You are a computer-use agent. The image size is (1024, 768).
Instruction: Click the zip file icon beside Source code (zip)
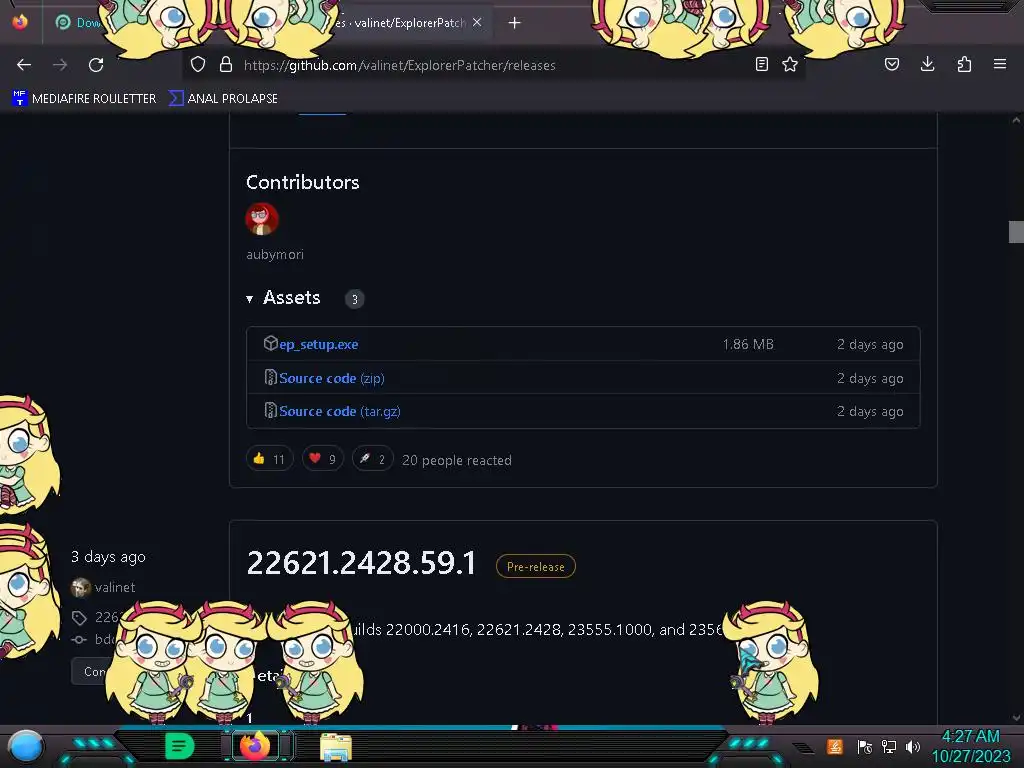pos(270,377)
